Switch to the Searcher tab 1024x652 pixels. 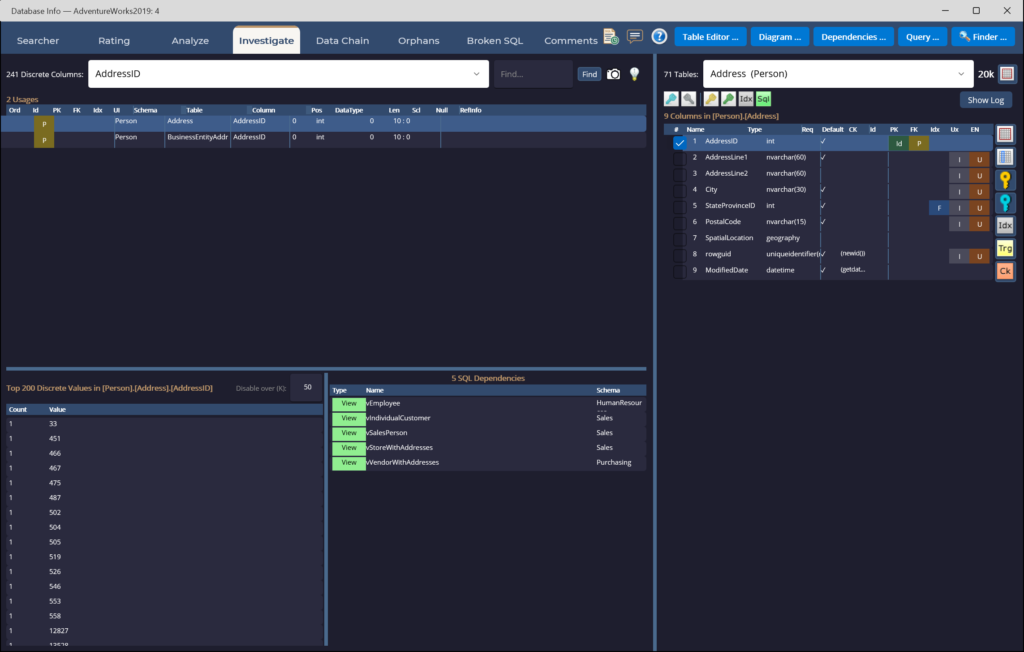(38, 41)
